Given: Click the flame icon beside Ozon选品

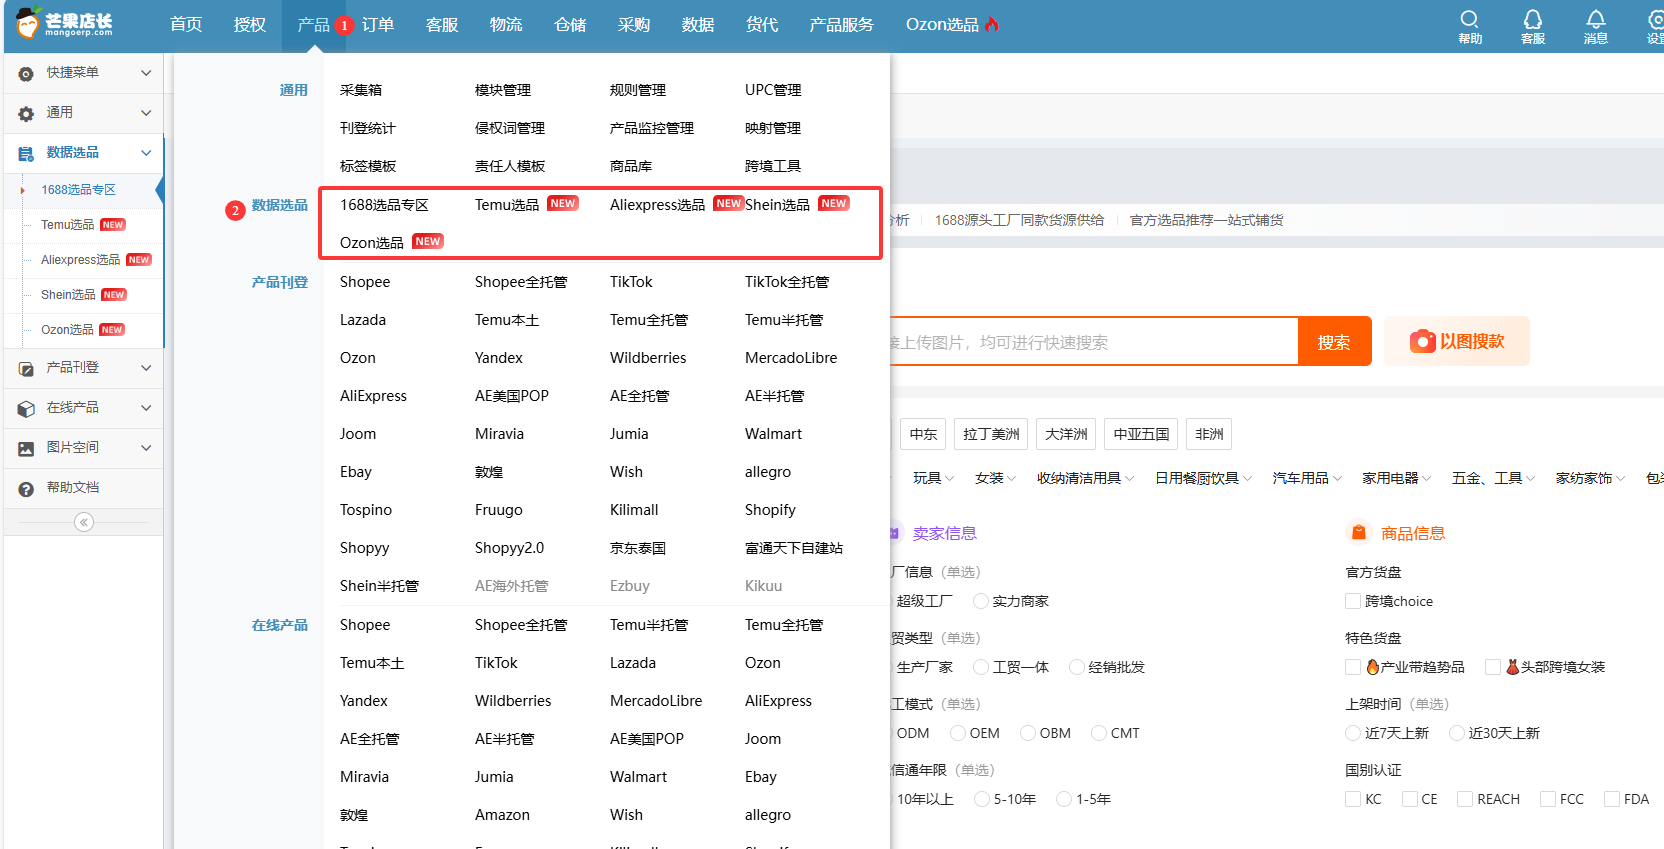Looking at the screenshot, I should click(x=992, y=24).
